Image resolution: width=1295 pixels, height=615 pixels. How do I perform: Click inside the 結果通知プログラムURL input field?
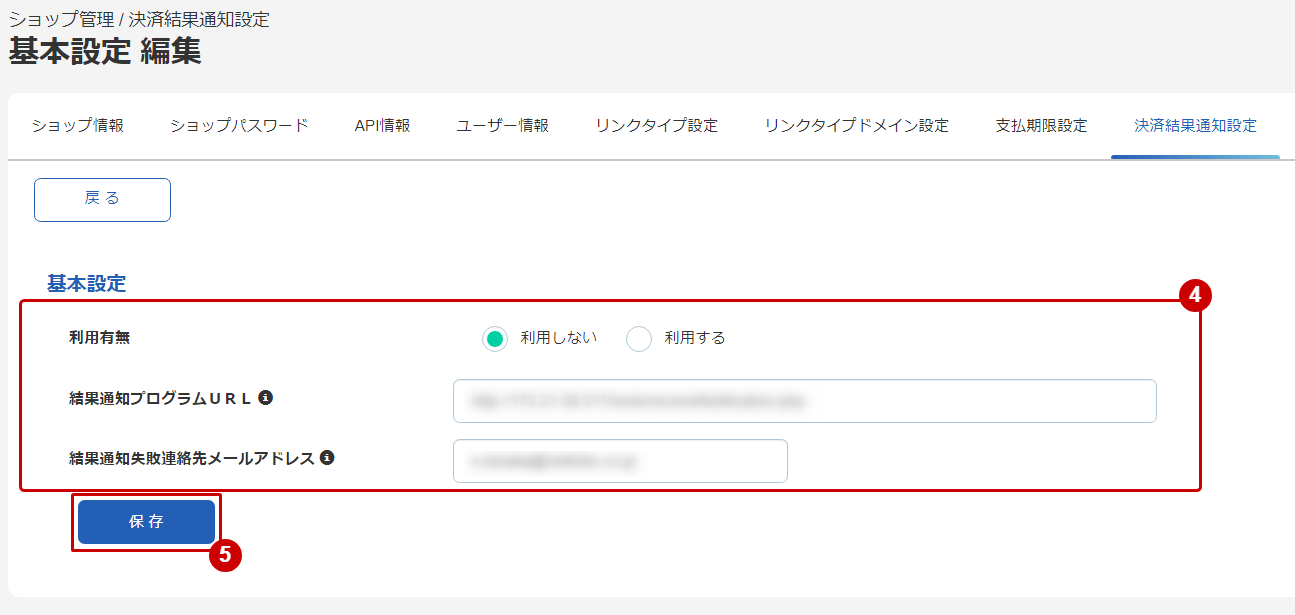[804, 400]
